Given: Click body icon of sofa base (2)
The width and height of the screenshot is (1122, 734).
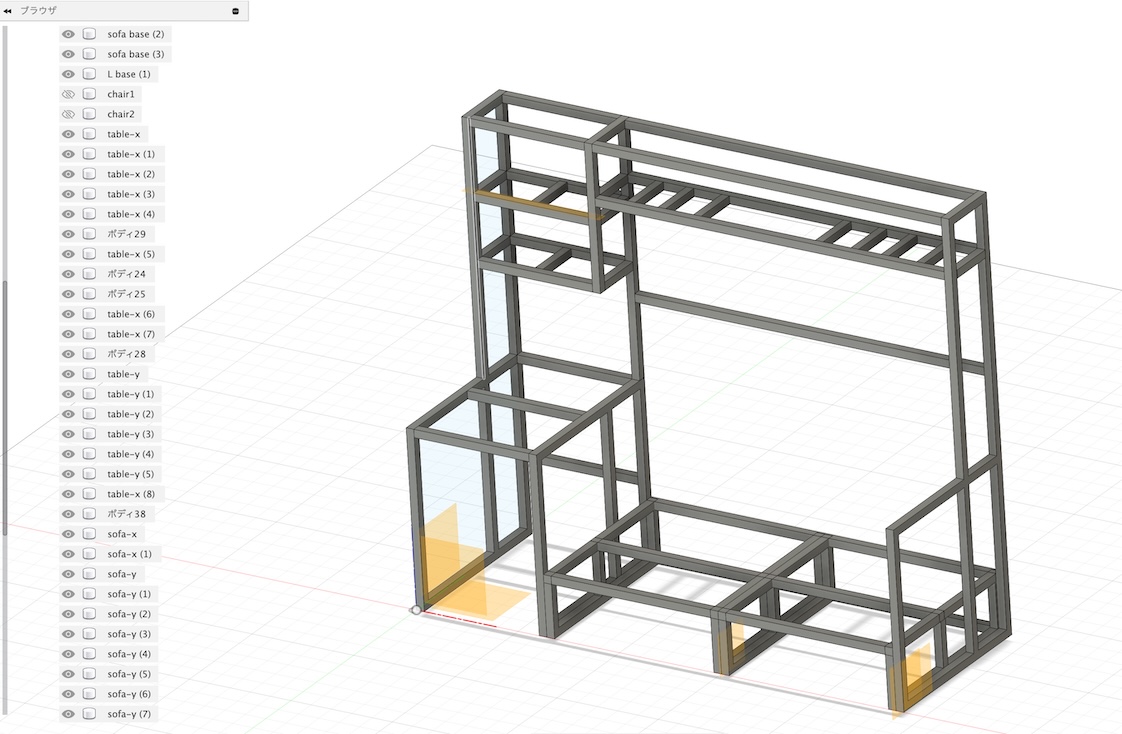Looking at the screenshot, I should coord(89,34).
